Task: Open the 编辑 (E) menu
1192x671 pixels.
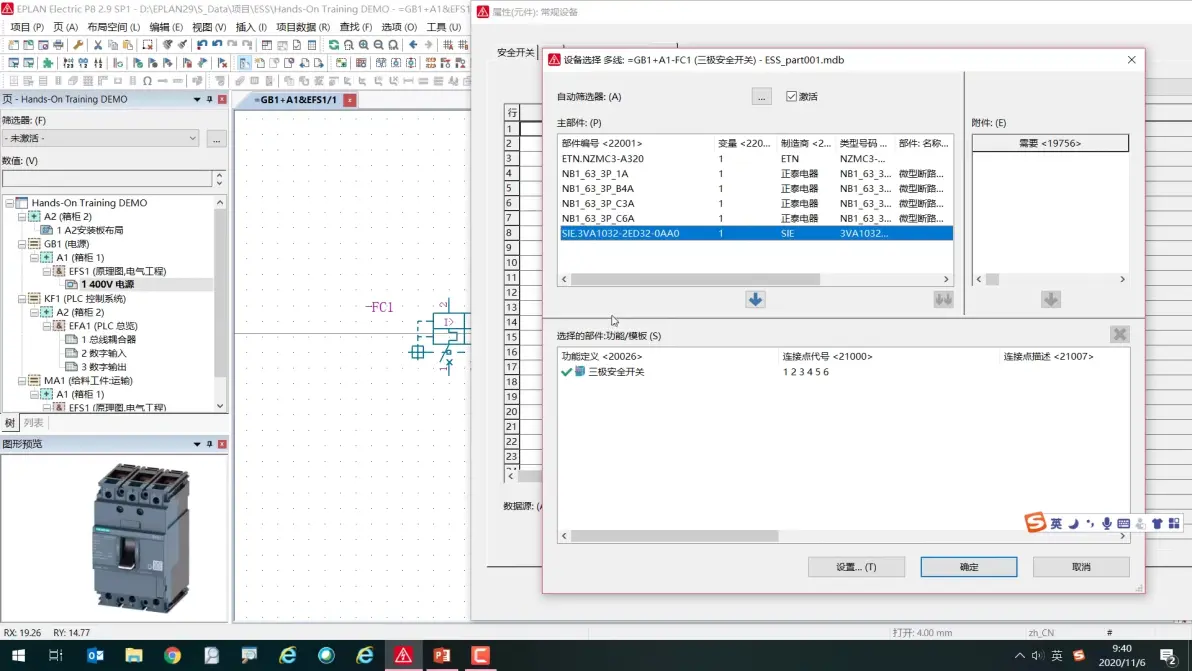Action: 165,27
